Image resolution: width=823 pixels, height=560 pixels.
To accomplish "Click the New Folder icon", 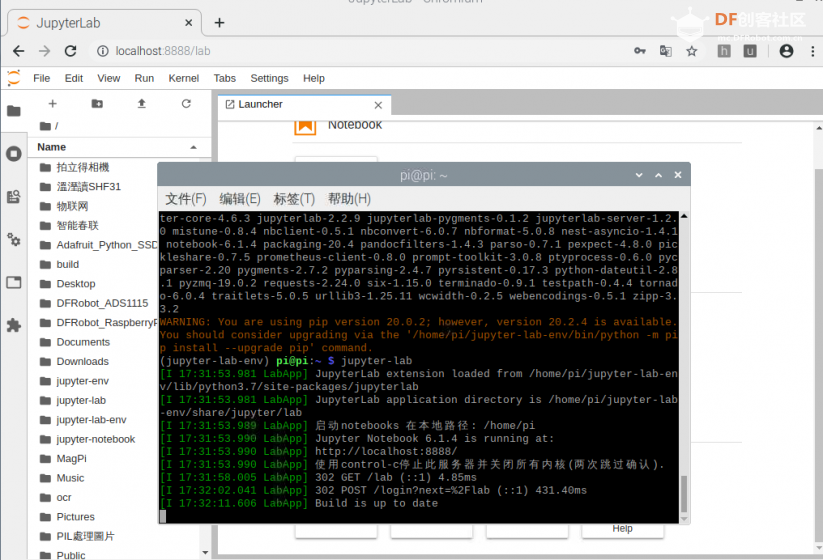I will click(97, 104).
